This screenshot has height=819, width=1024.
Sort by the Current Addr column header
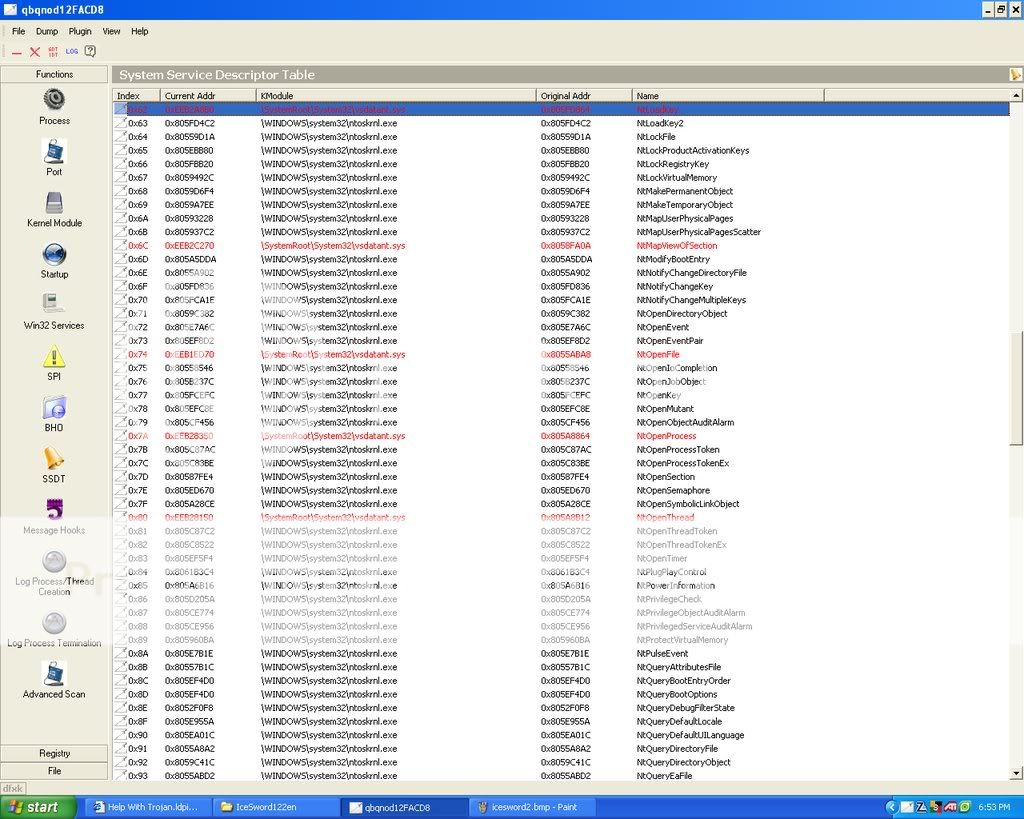(207, 95)
